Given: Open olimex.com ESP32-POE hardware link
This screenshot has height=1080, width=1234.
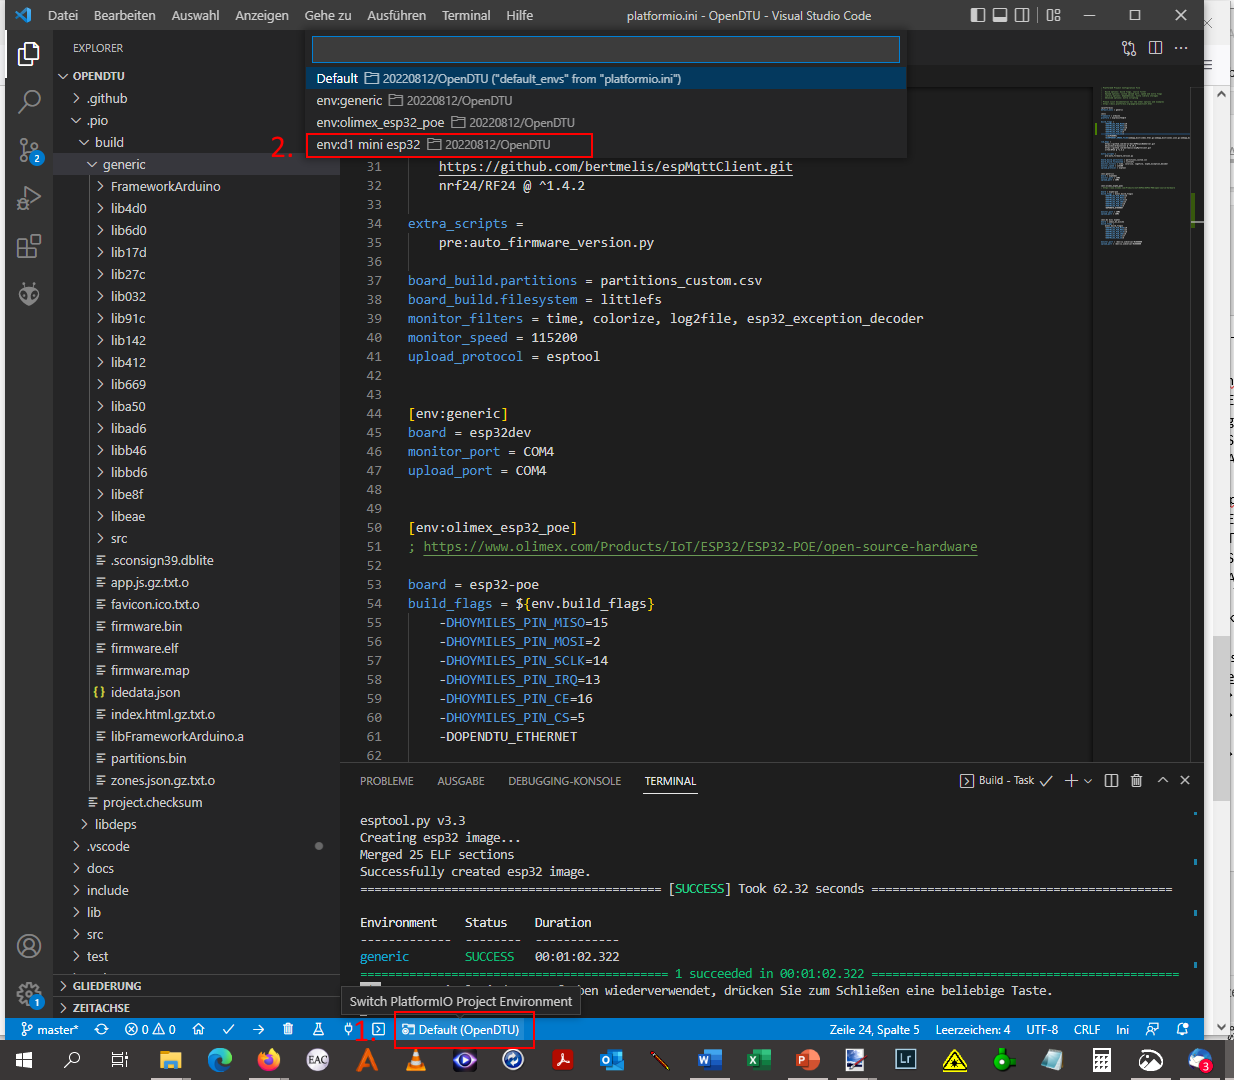Looking at the screenshot, I should click(700, 547).
